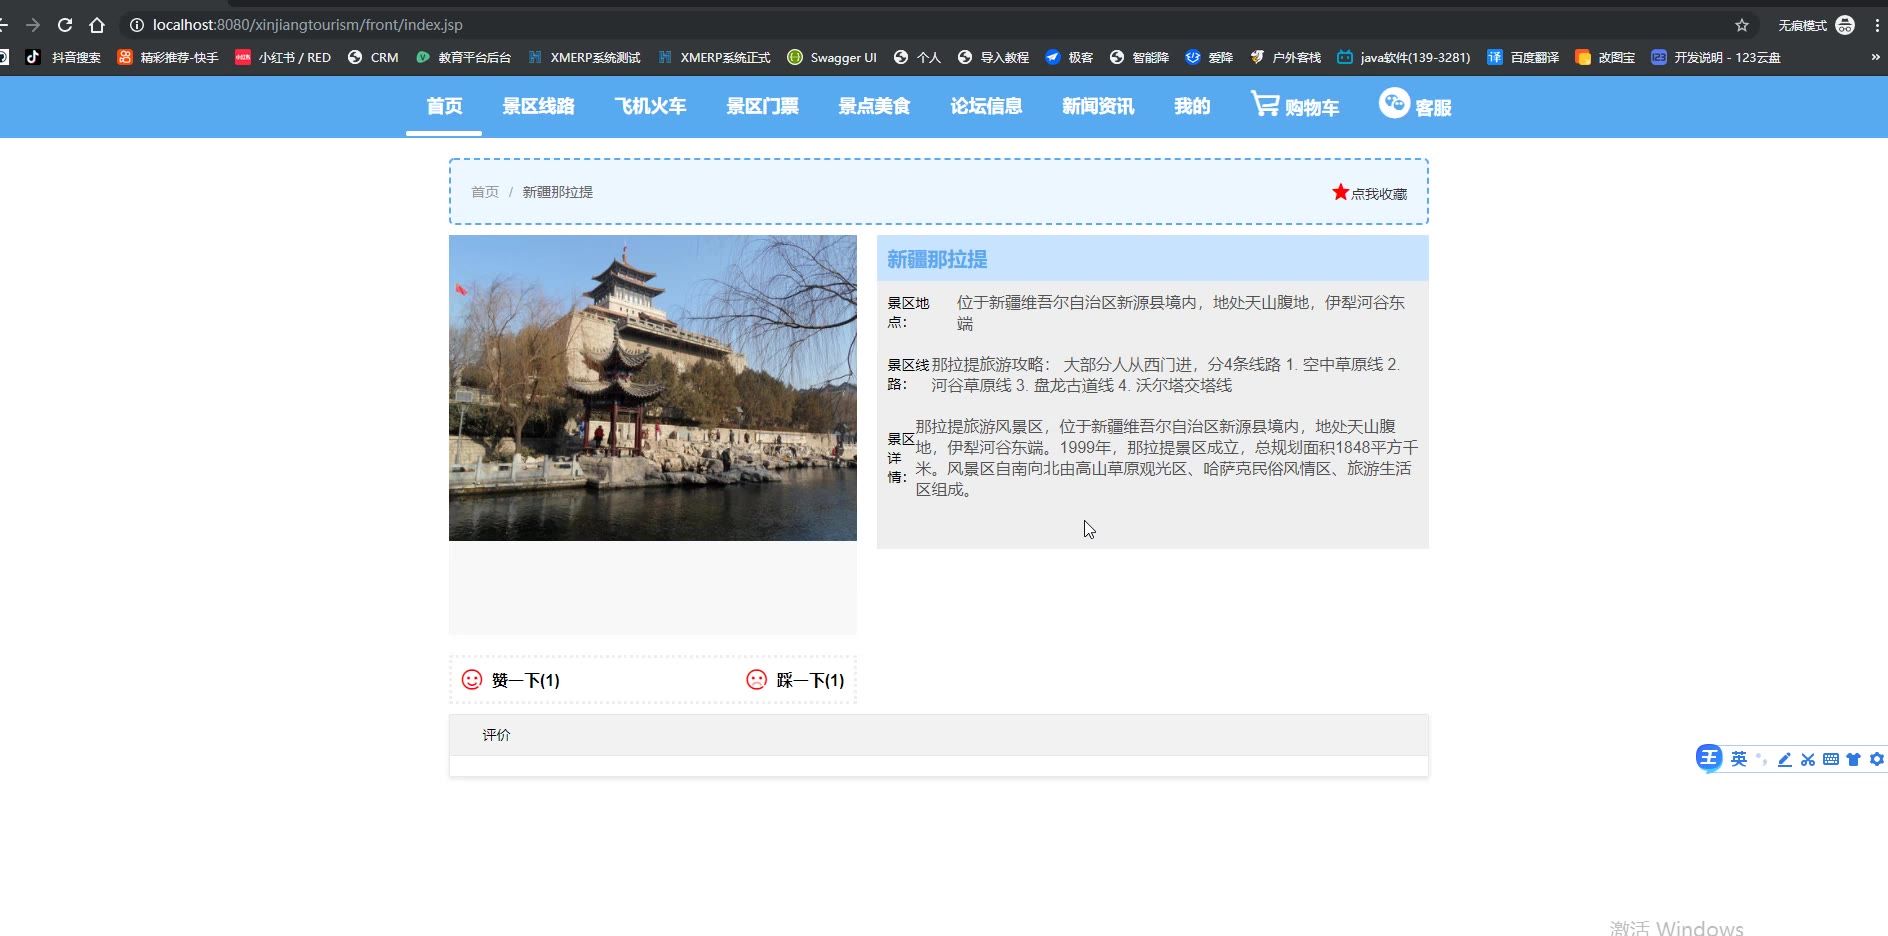Go to browser home page icon
The width and height of the screenshot is (1888, 936).
(x=97, y=25)
